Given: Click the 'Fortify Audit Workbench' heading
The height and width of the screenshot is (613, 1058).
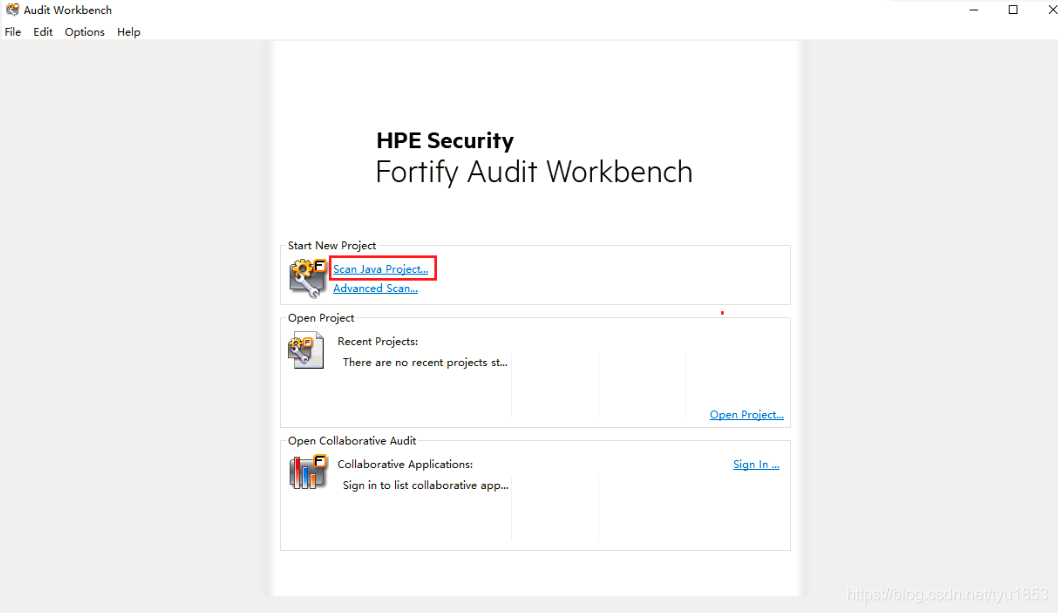Looking at the screenshot, I should coord(534,171).
